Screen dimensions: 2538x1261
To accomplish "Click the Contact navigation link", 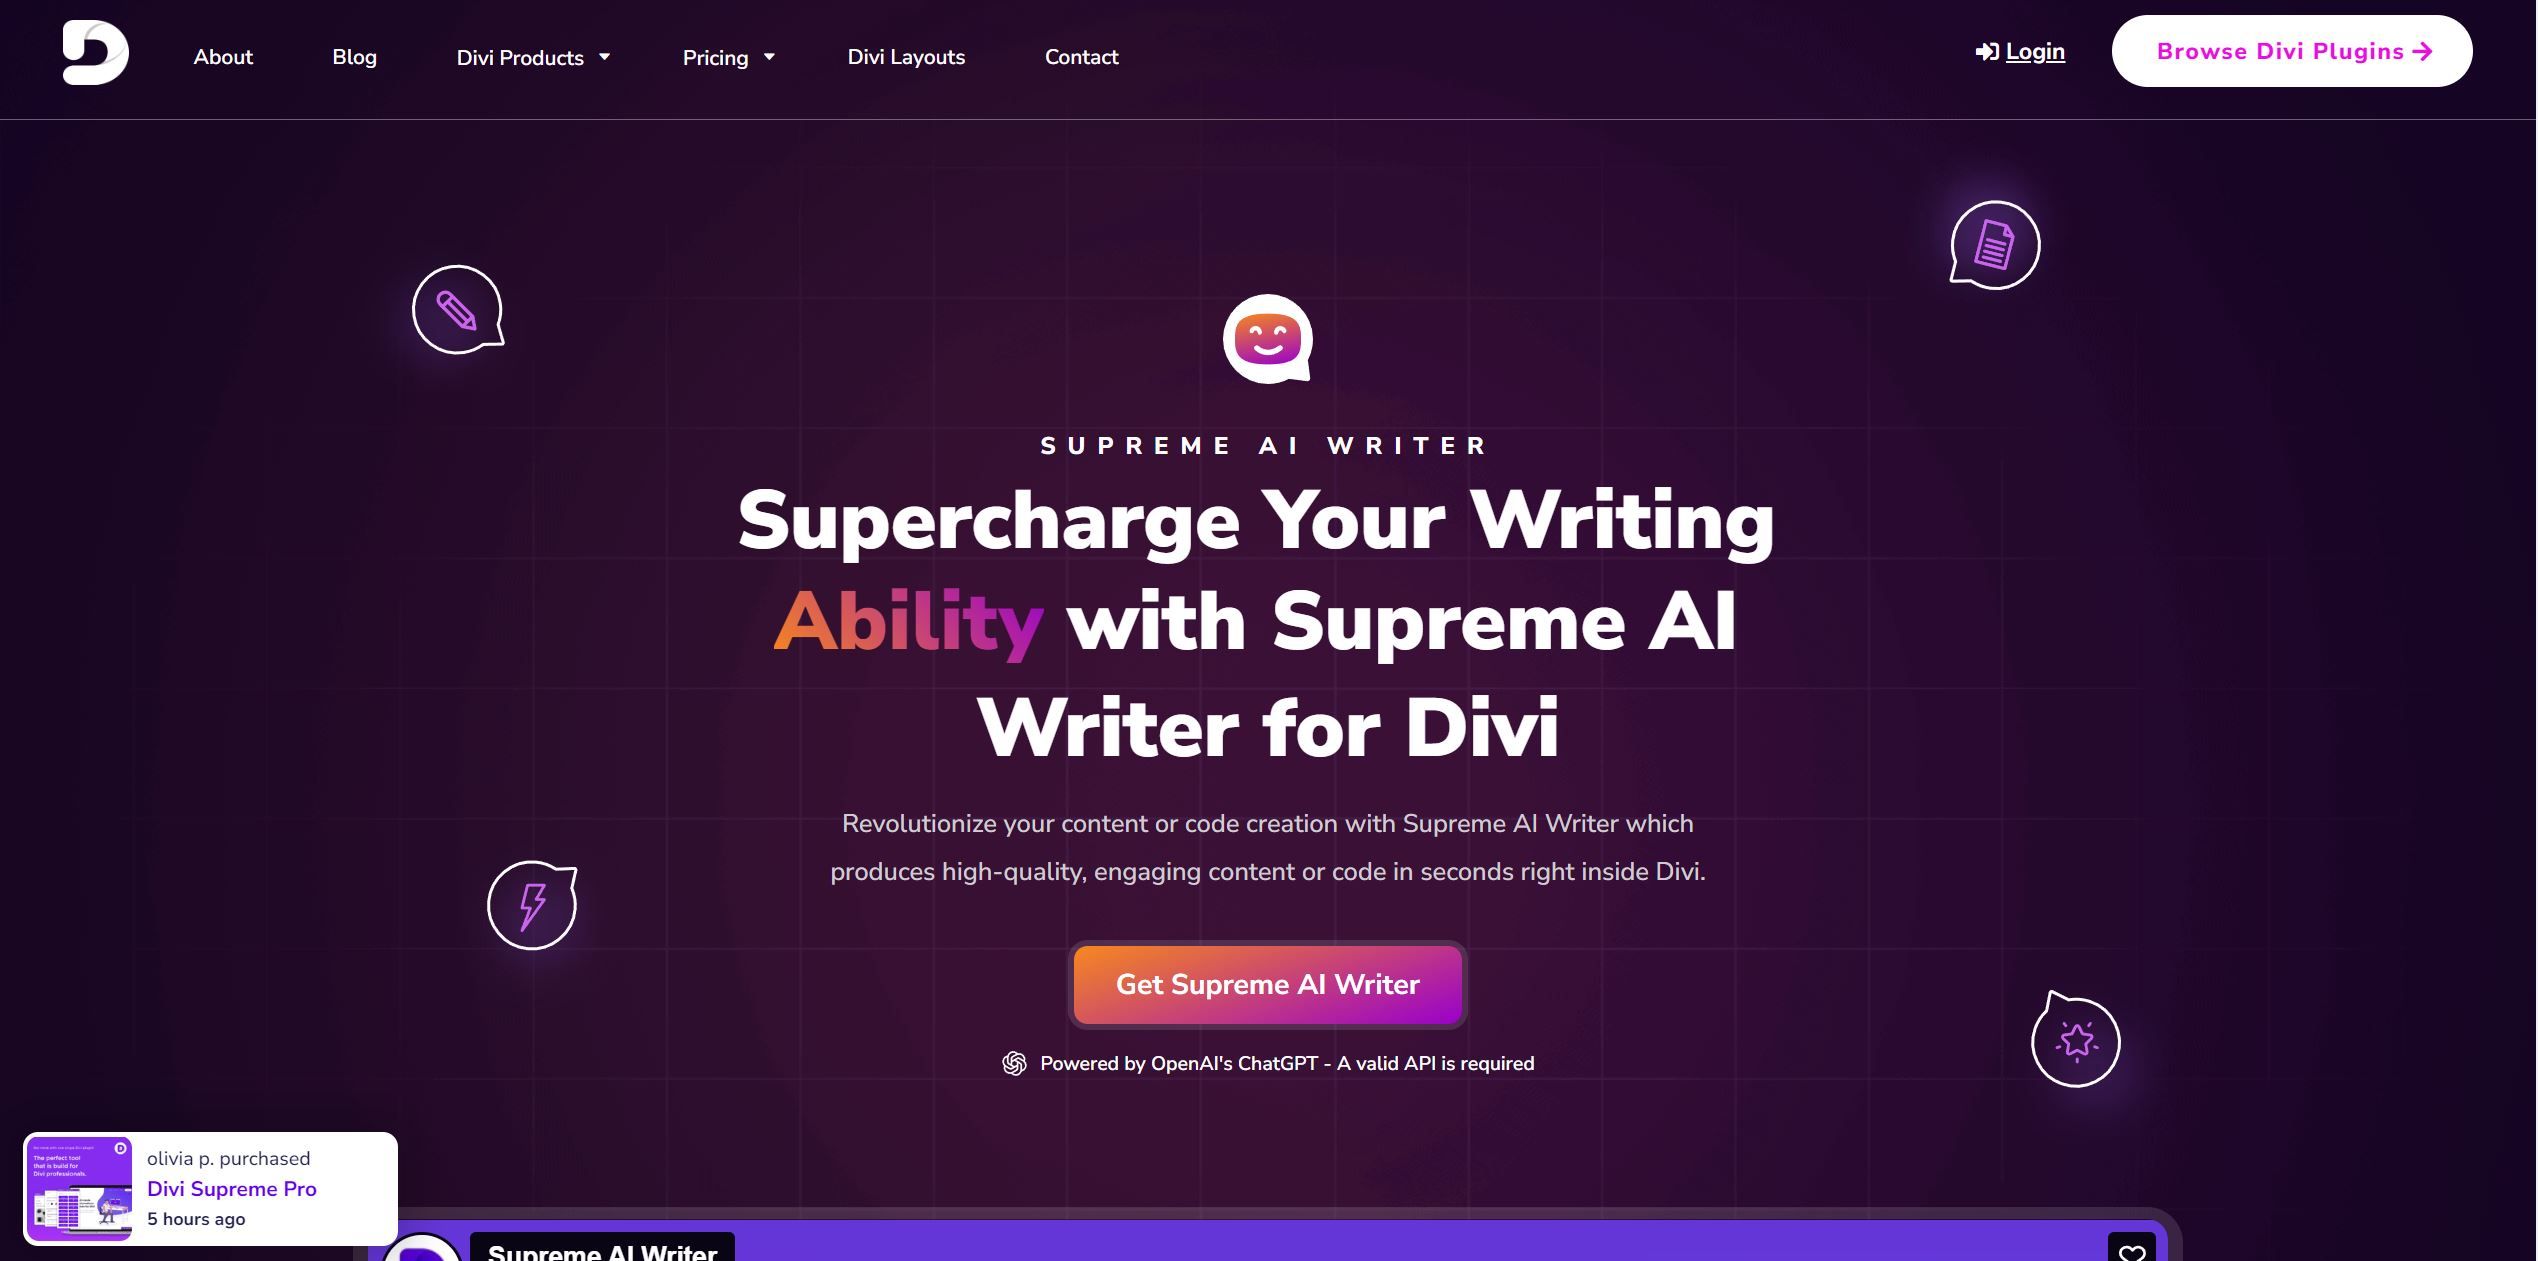I will tap(1081, 57).
